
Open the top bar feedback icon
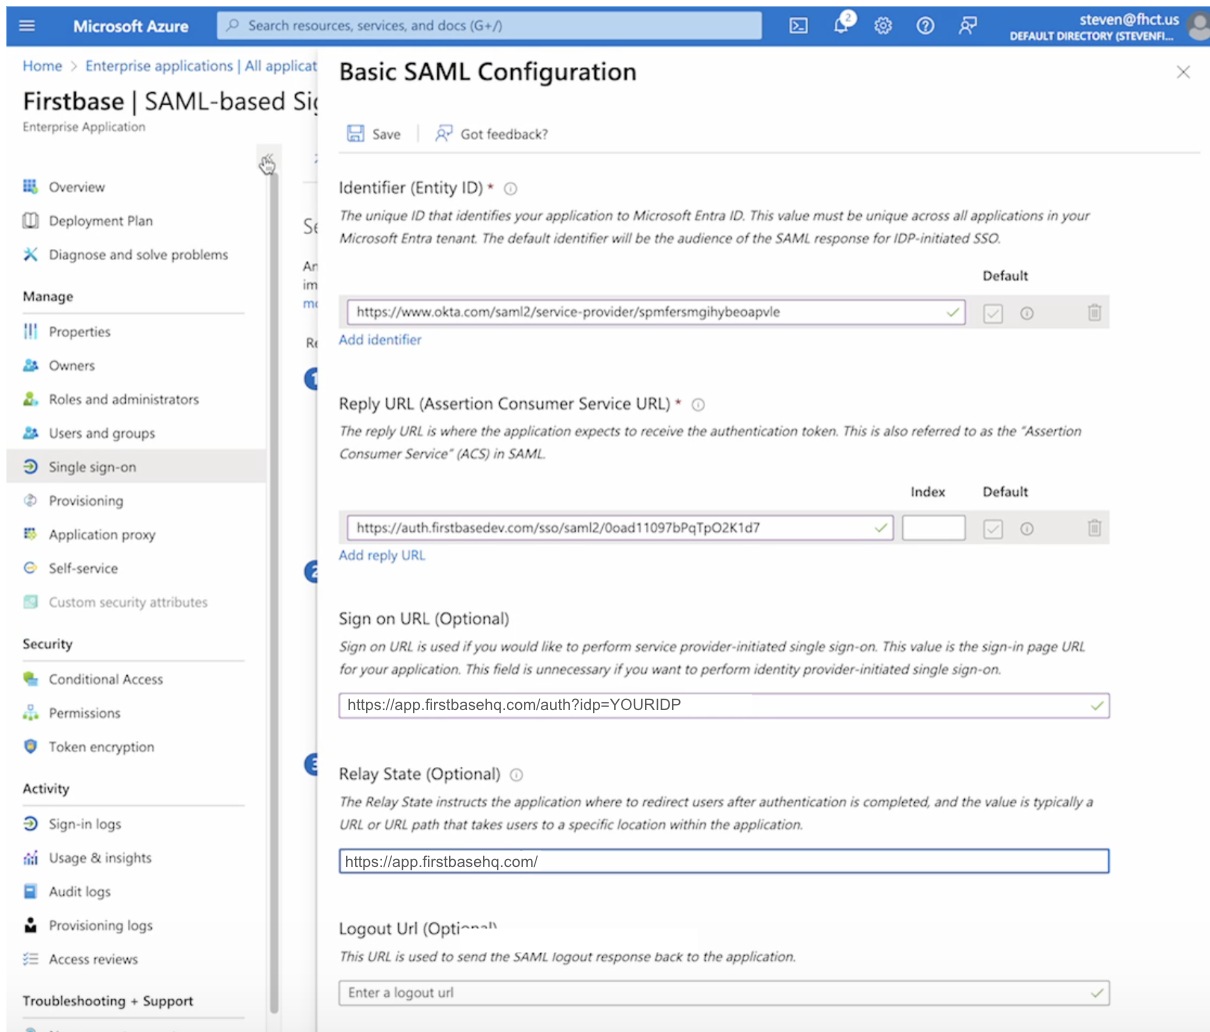(x=967, y=26)
